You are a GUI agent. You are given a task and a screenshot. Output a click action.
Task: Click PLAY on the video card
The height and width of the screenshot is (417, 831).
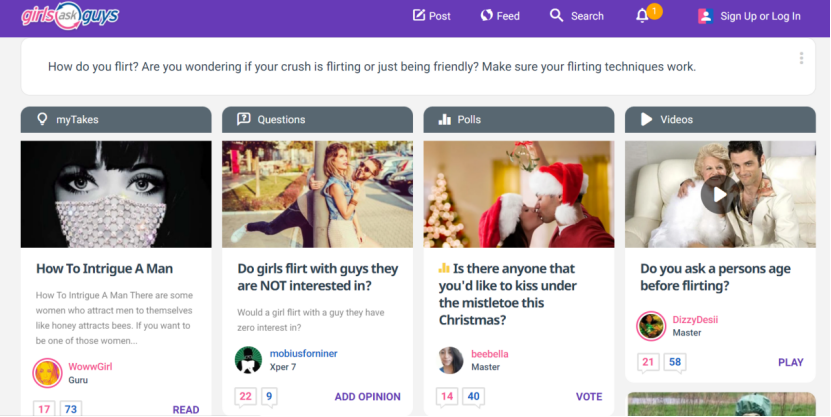(790, 362)
